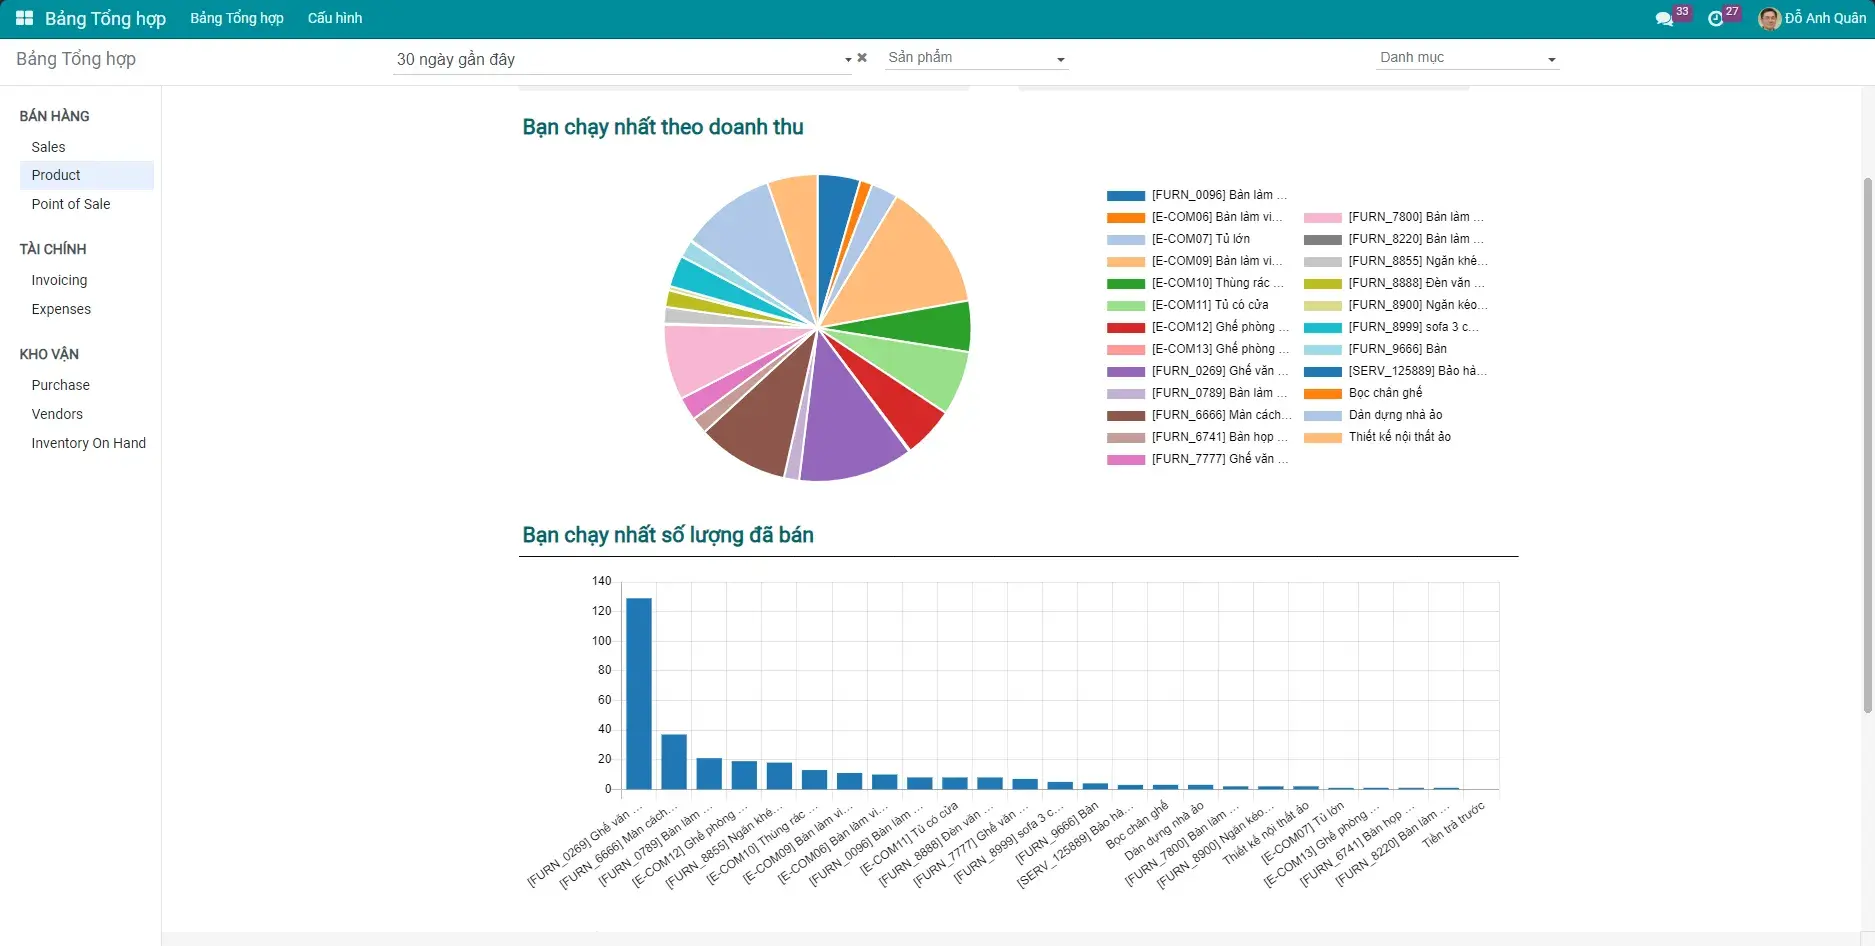Viewport: 1875px width, 946px height.
Task: Open the activities clock icon
Action: 1716,19
